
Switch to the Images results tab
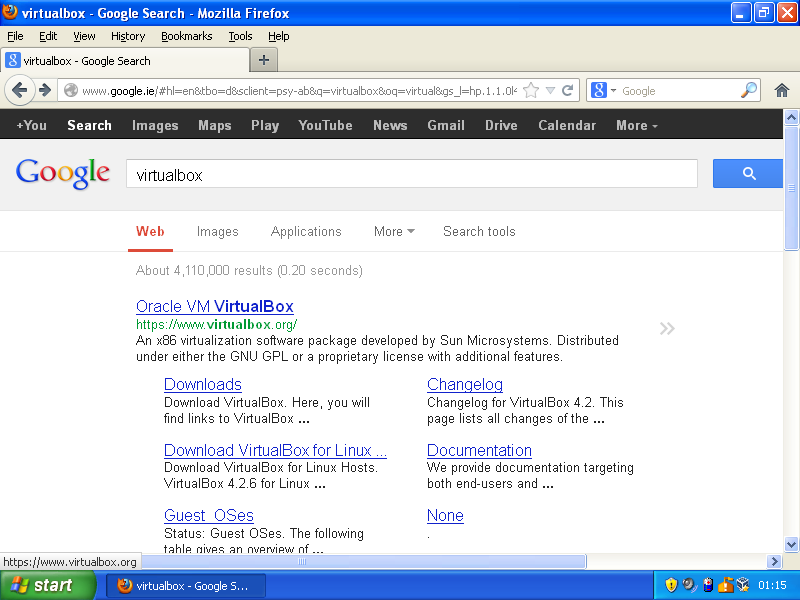point(217,232)
